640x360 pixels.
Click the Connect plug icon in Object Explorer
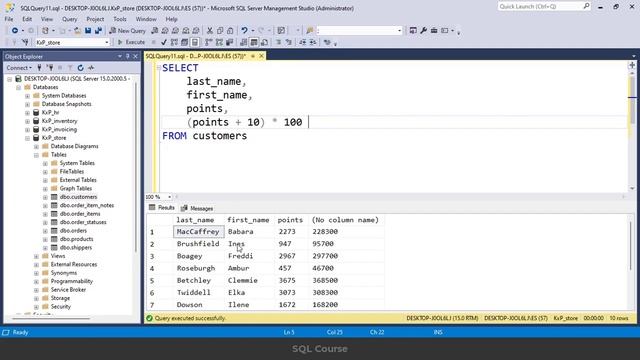tap(40, 68)
